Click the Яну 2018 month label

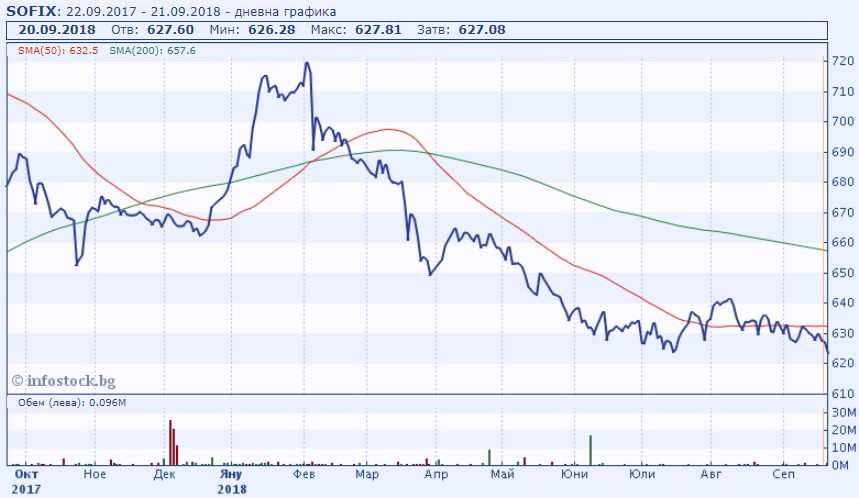[x=231, y=481]
